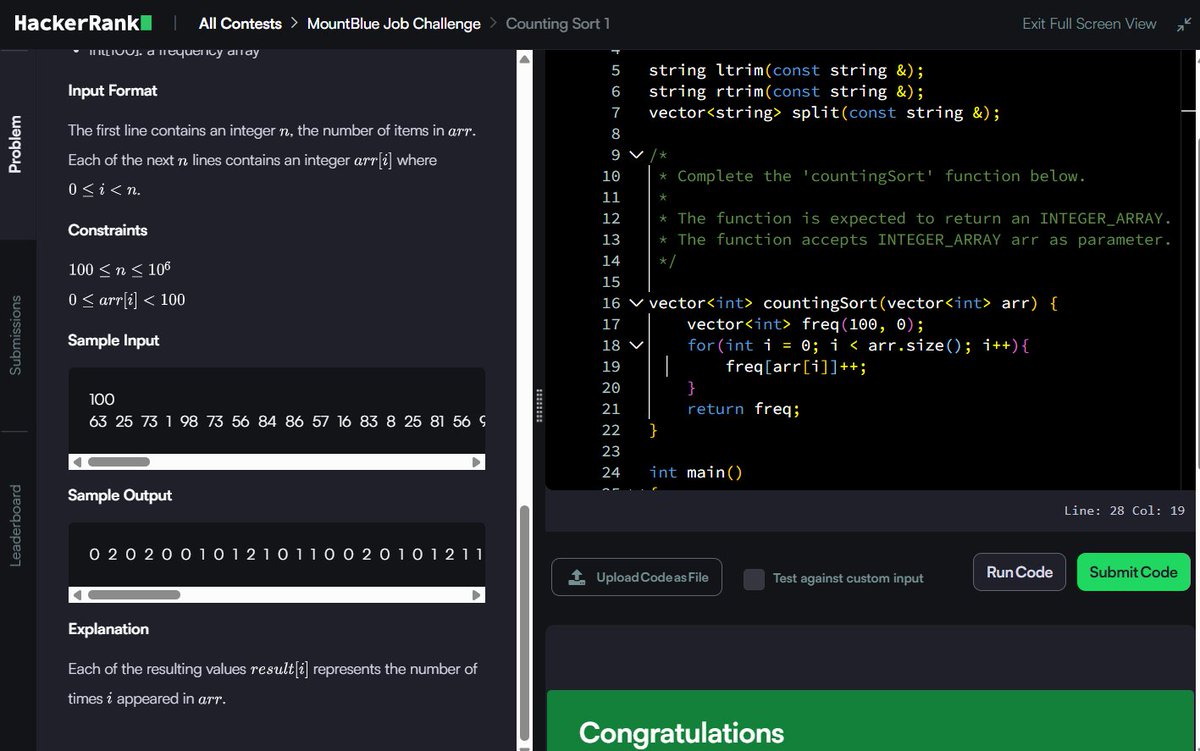Click the HackerRank logo
This screenshot has height=751, width=1200.
(x=83, y=23)
